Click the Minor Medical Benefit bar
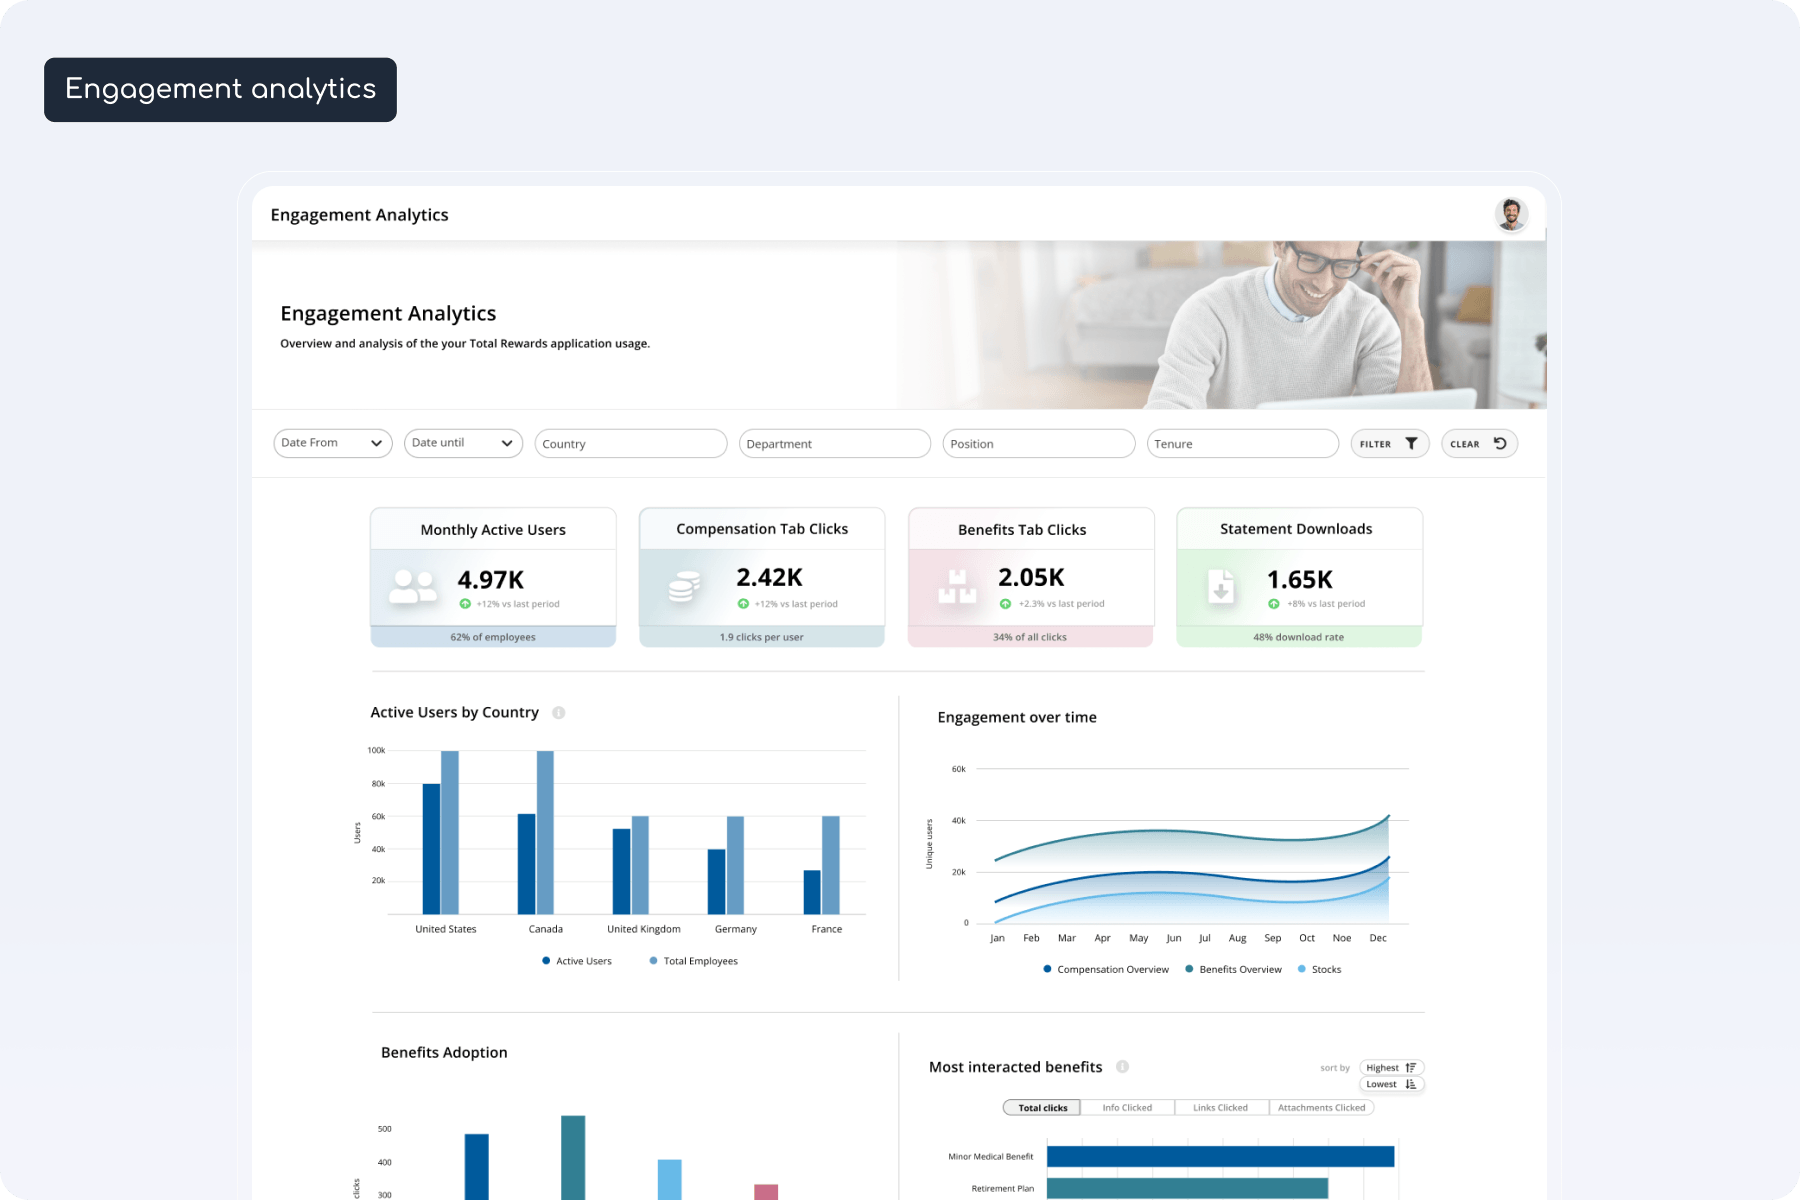The width and height of the screenshot is (1800, 1200). pos(1220,1157)
